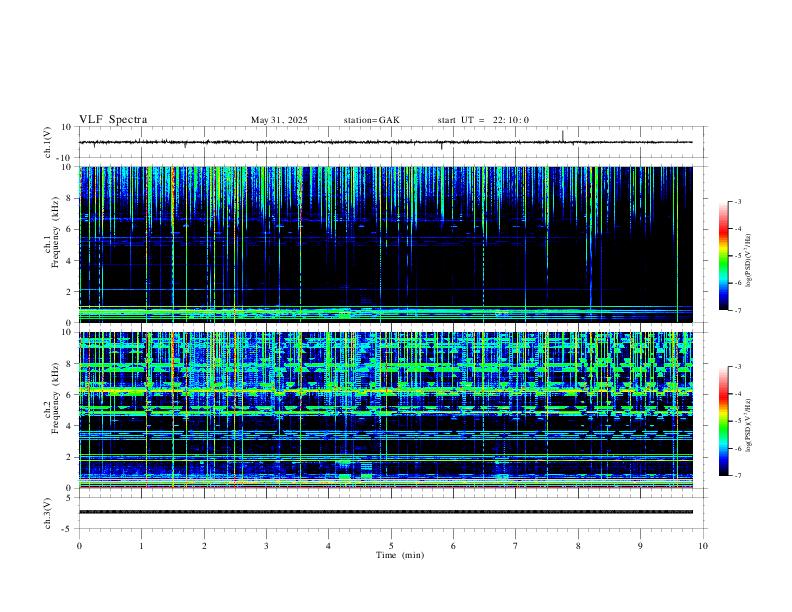Select the ch.1 spectrogram color bar
792x612 pixels.
[723, 256]
